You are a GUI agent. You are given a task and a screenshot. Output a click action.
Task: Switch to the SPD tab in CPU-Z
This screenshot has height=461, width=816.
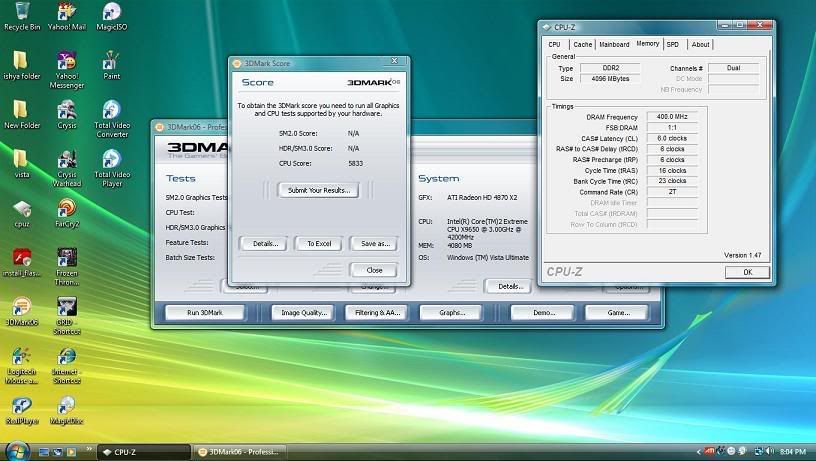coord(673,44)
